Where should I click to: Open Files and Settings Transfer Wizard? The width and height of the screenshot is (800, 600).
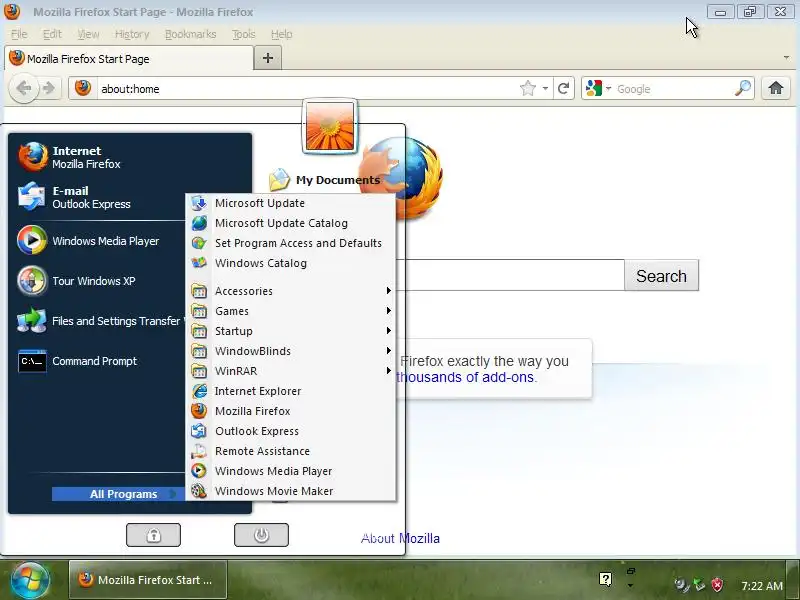[x=101, y=321]
